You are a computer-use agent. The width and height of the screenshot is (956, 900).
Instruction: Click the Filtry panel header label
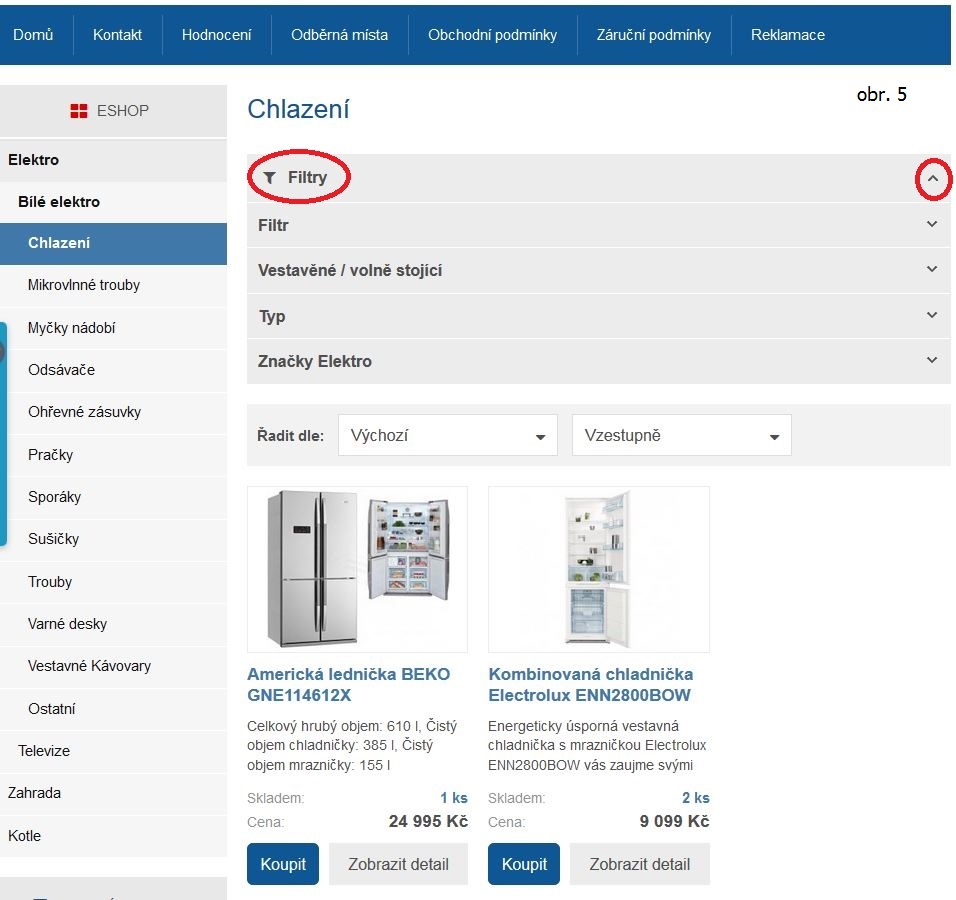point(307,177)
